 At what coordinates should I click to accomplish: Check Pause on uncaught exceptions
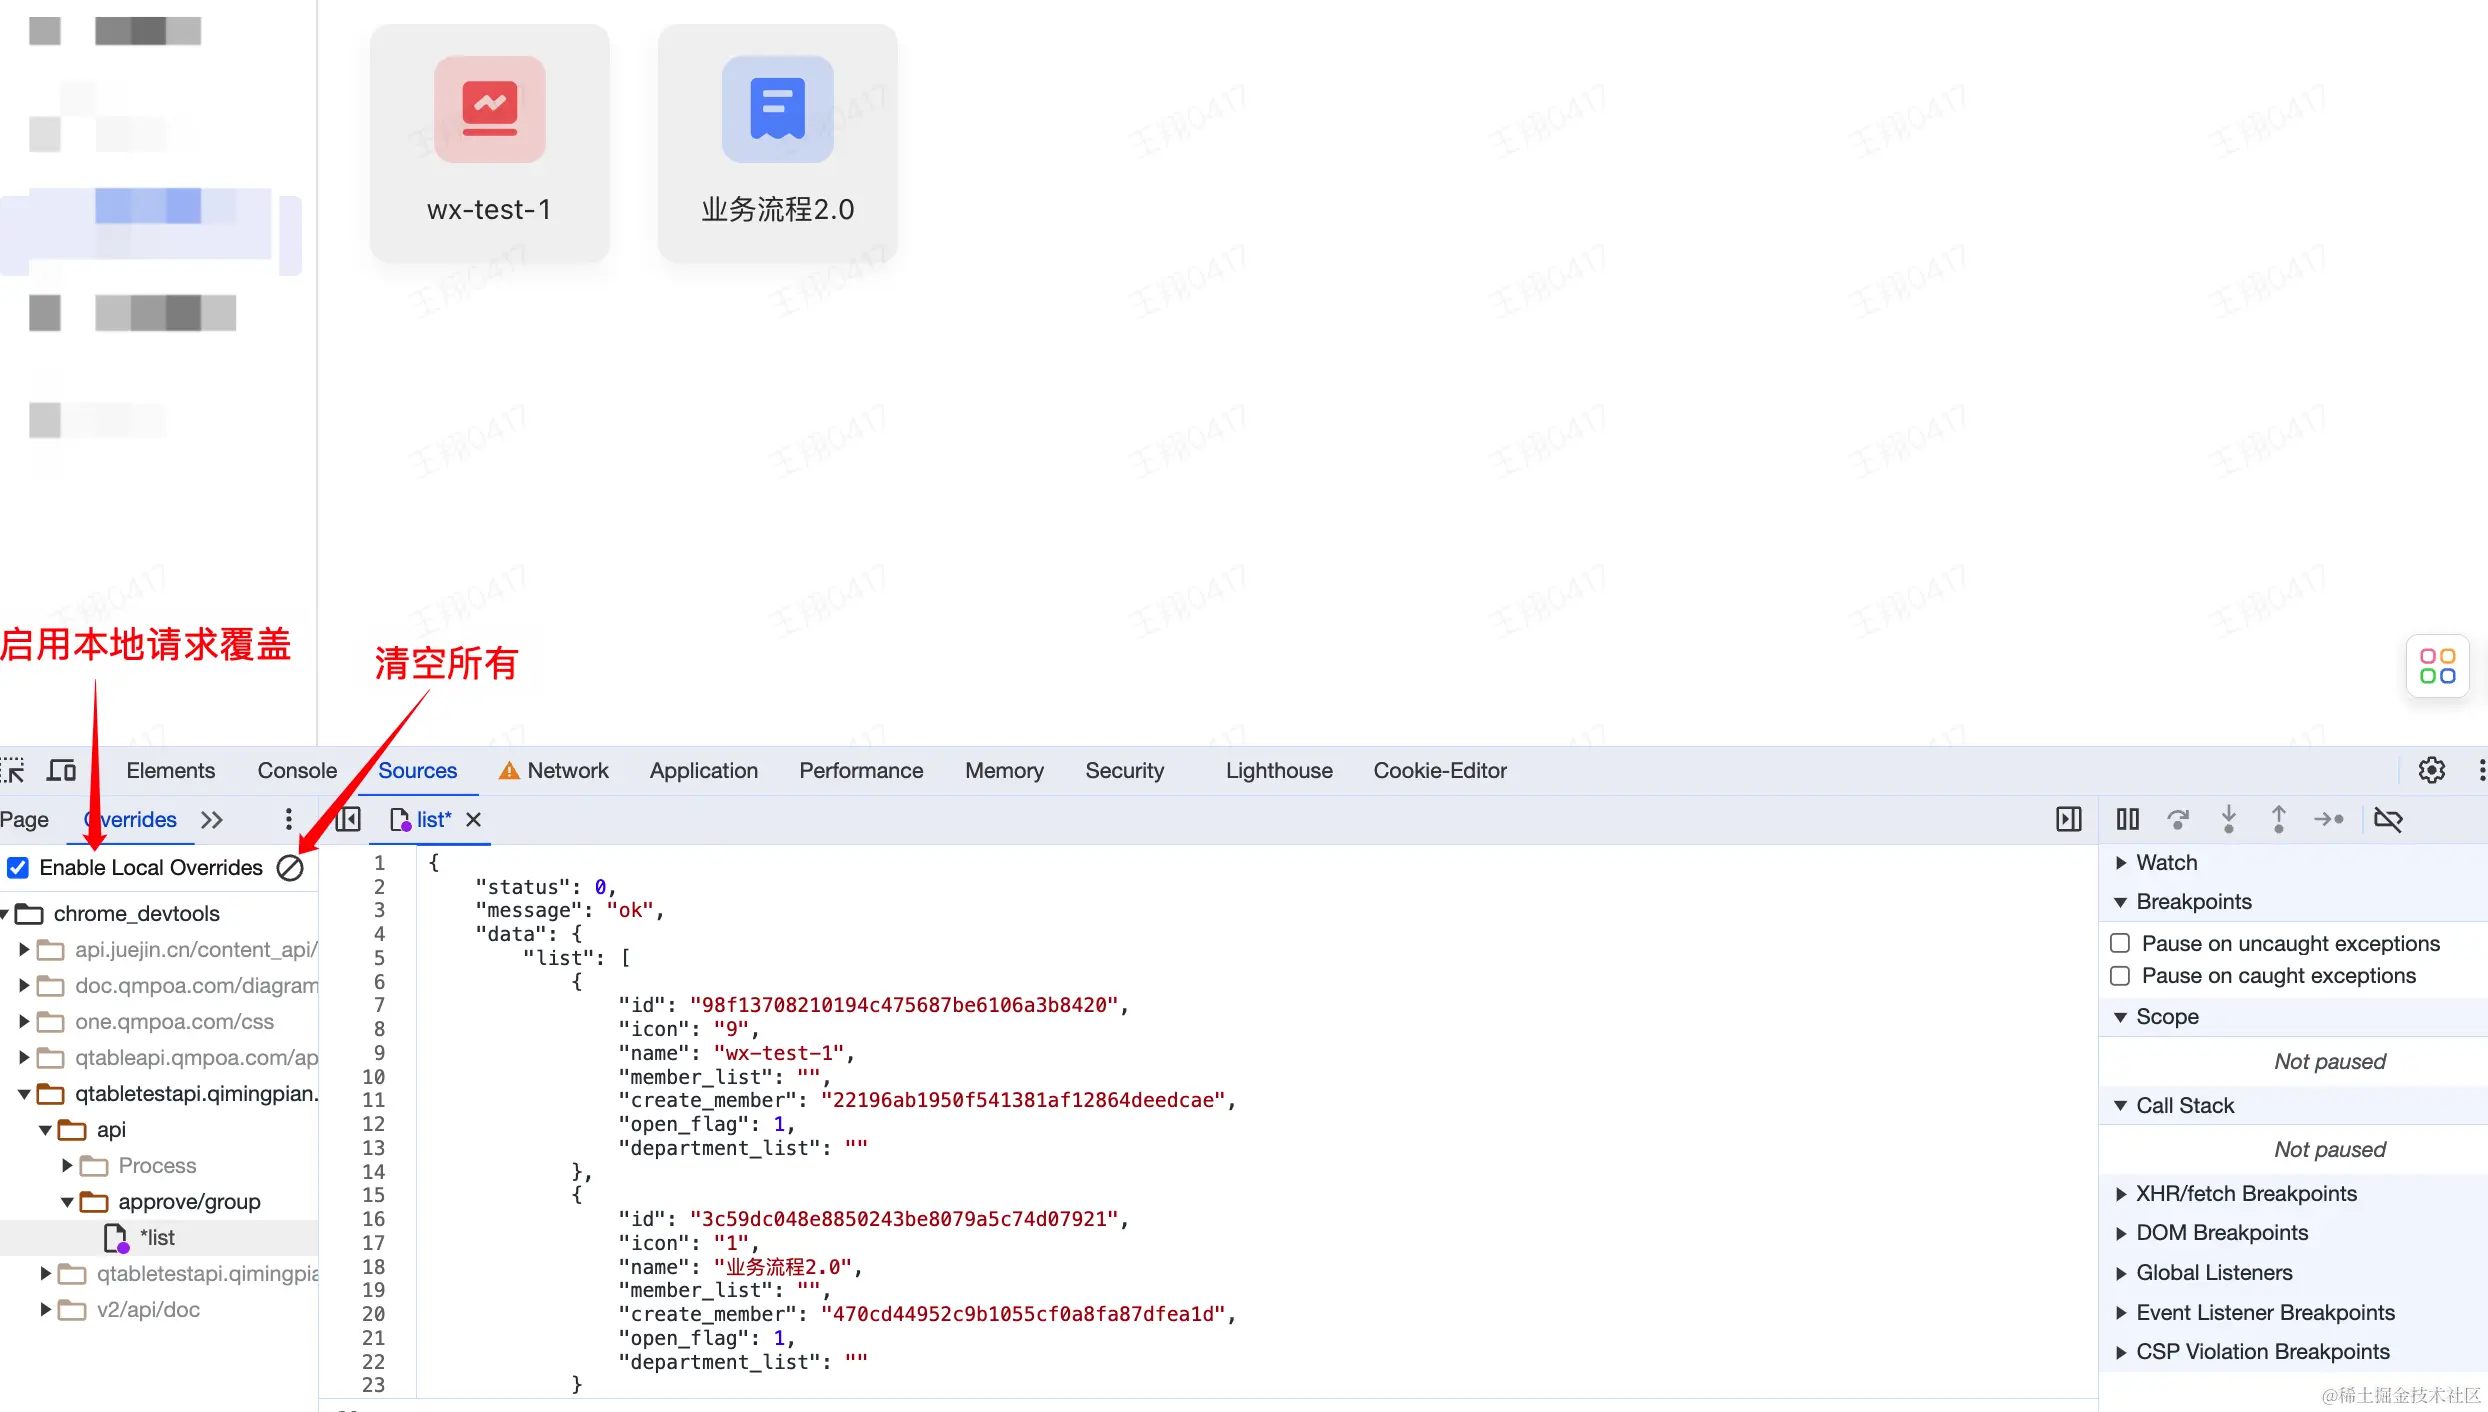(x=2120, y=944)
